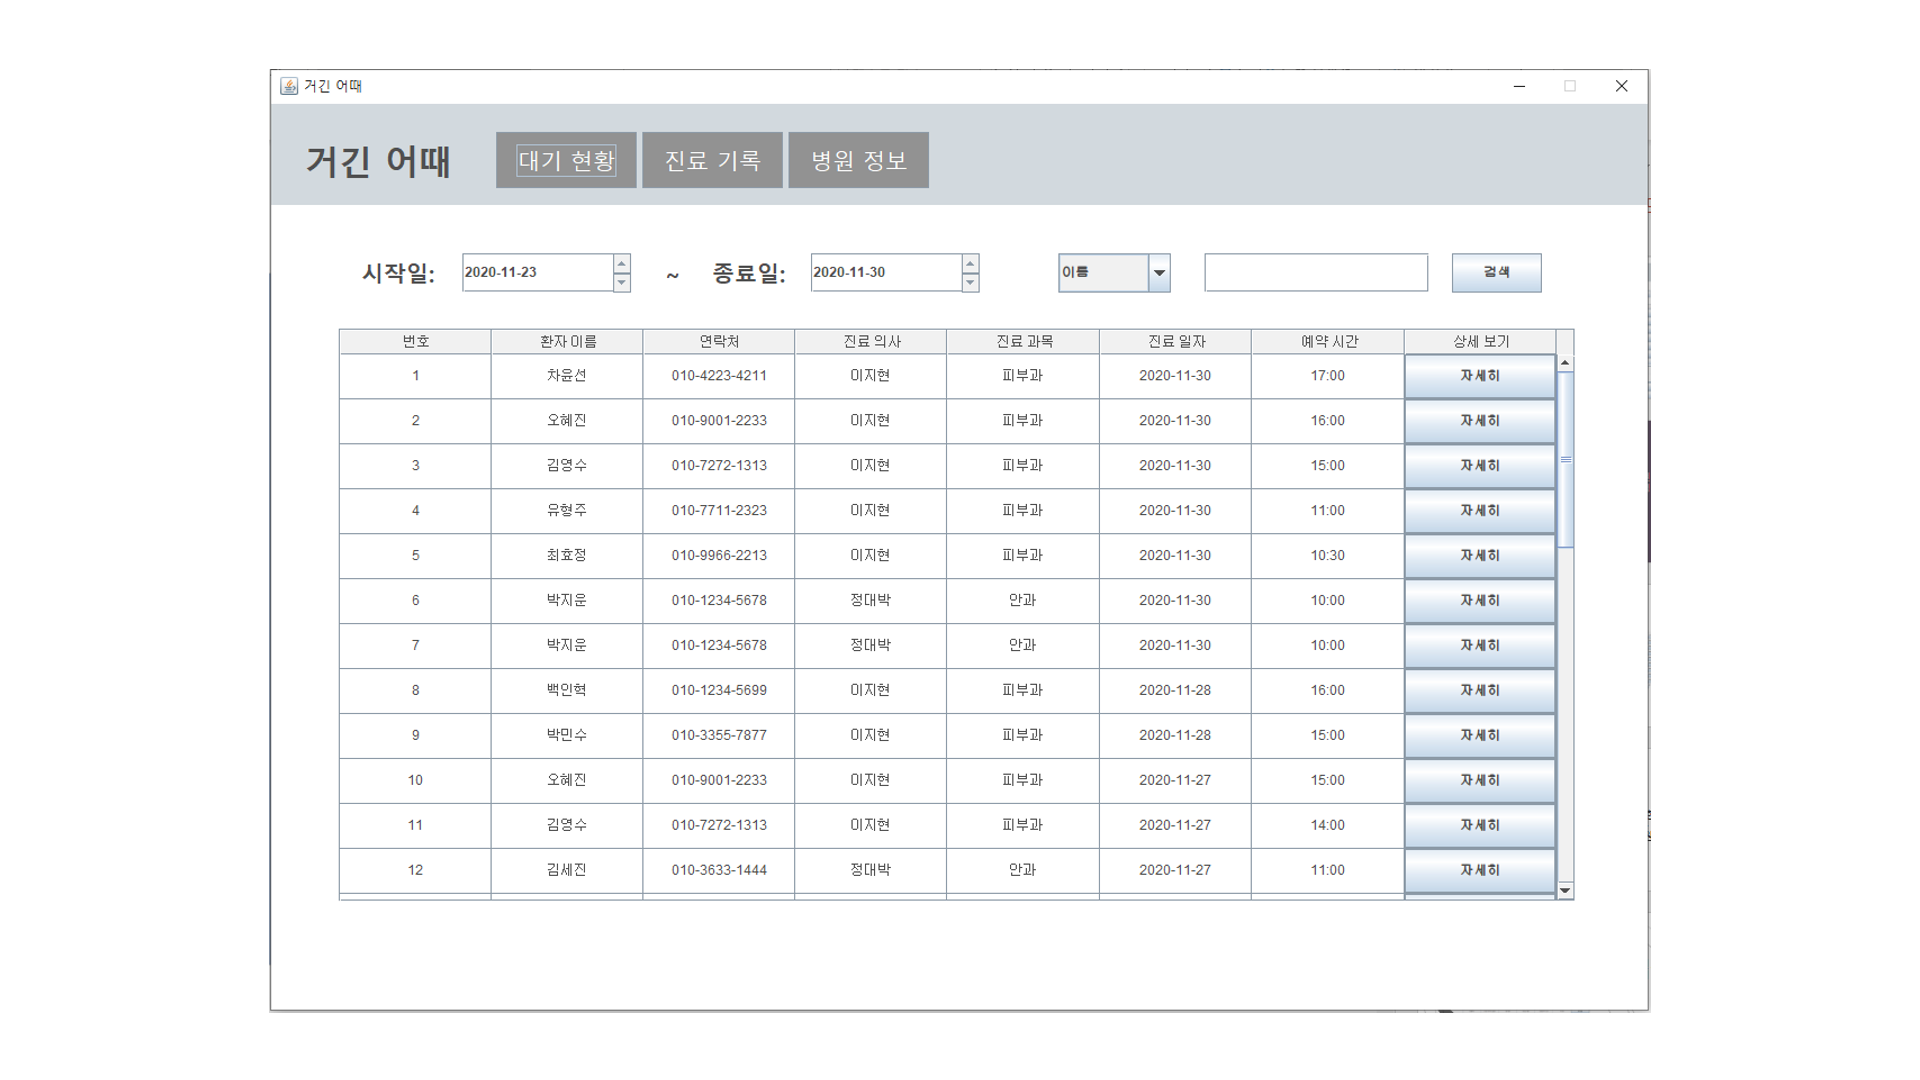Switch to the 대기 현황 tab
This screenshot has height=1080, width=1920.
(x=566, y=160)
